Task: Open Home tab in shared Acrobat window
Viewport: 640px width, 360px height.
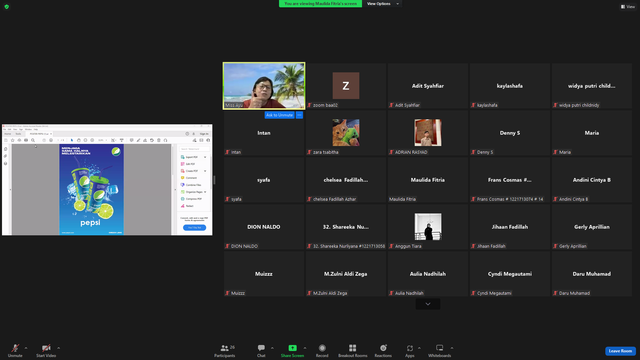Action: coord(7,134)
